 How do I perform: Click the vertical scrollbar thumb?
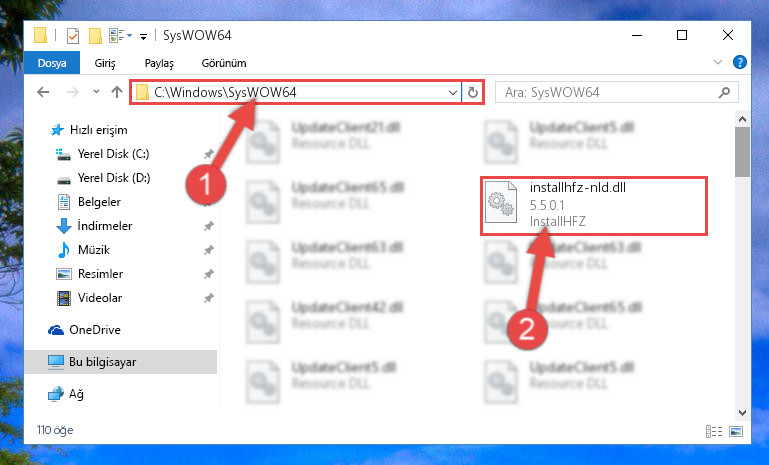(742, 152)
